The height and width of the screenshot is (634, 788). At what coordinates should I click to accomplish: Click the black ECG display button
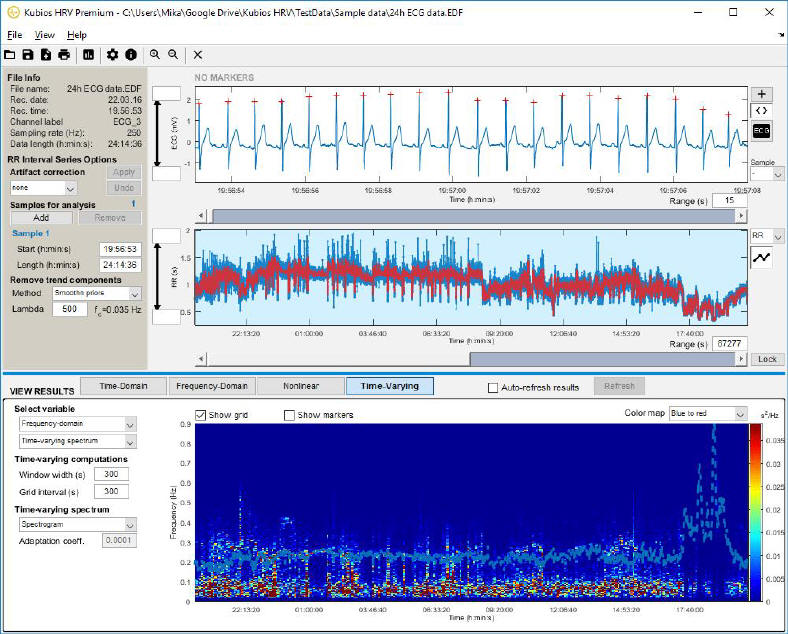(x=761, y=130)
